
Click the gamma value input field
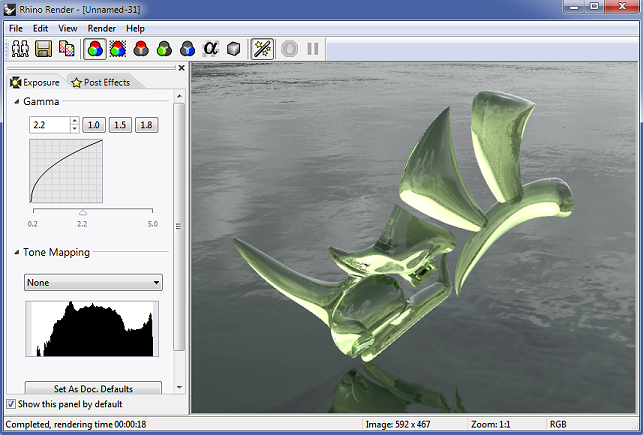(50, 125)
